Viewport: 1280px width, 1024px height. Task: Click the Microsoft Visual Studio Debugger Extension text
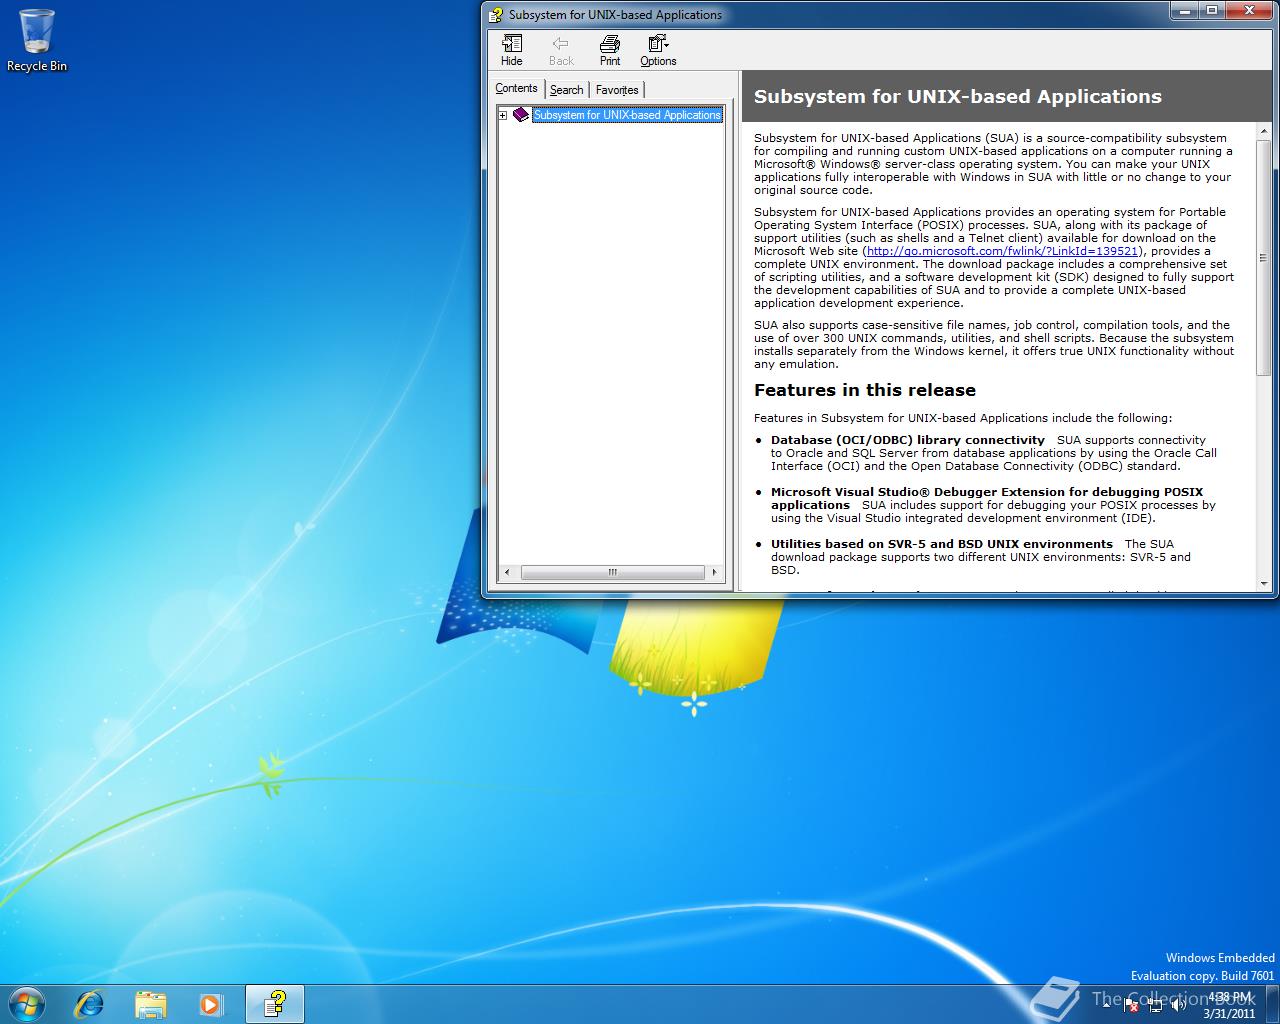pos(987,498)
